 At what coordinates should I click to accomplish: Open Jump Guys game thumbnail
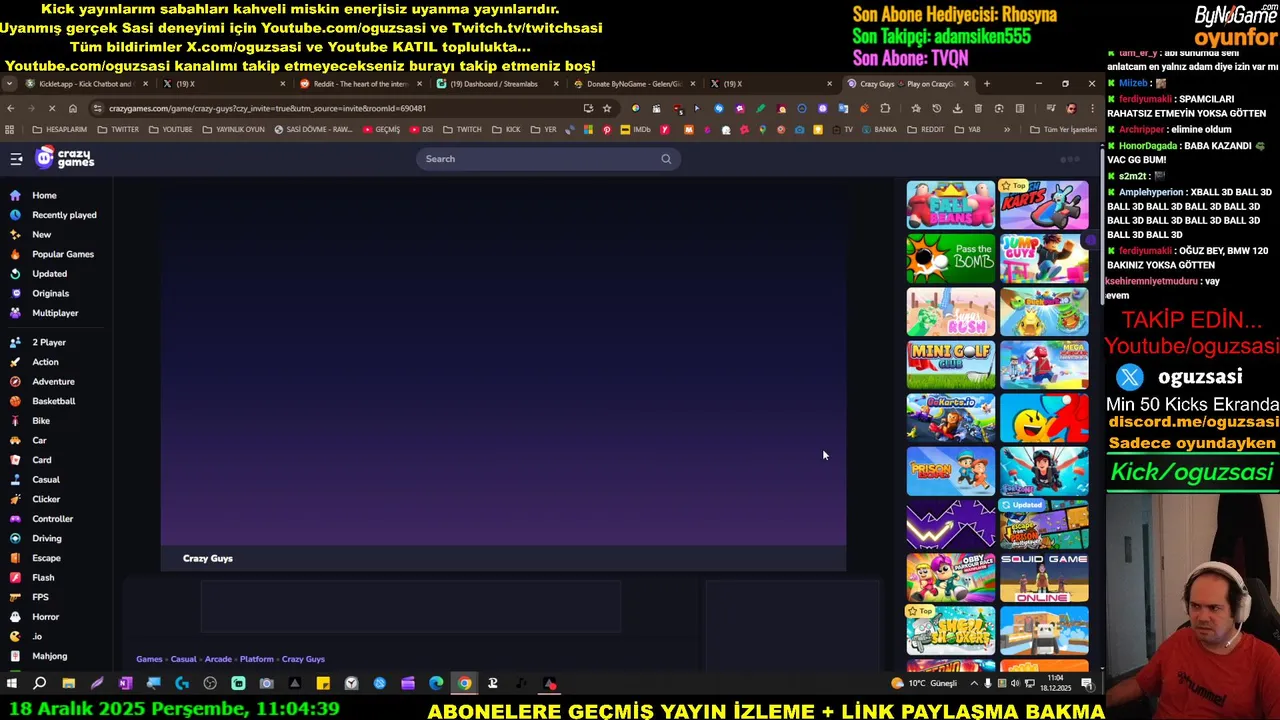point(1044,258)
